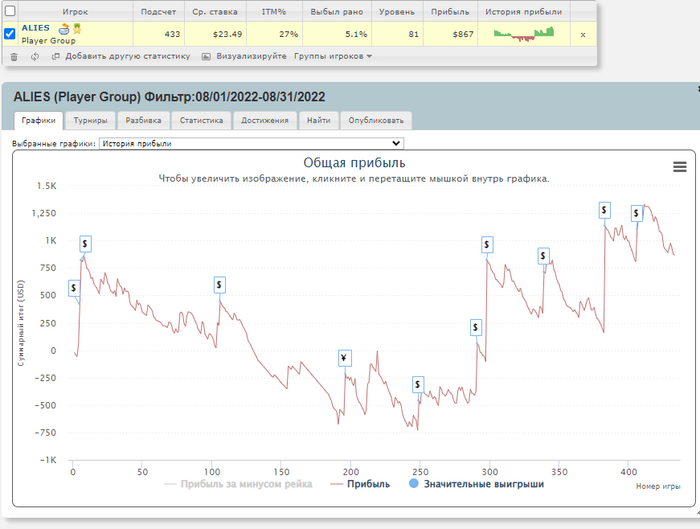Click the $ win marker near game 405
The height and width of the screenshot is (529, 700).
(x=637, y=213)
